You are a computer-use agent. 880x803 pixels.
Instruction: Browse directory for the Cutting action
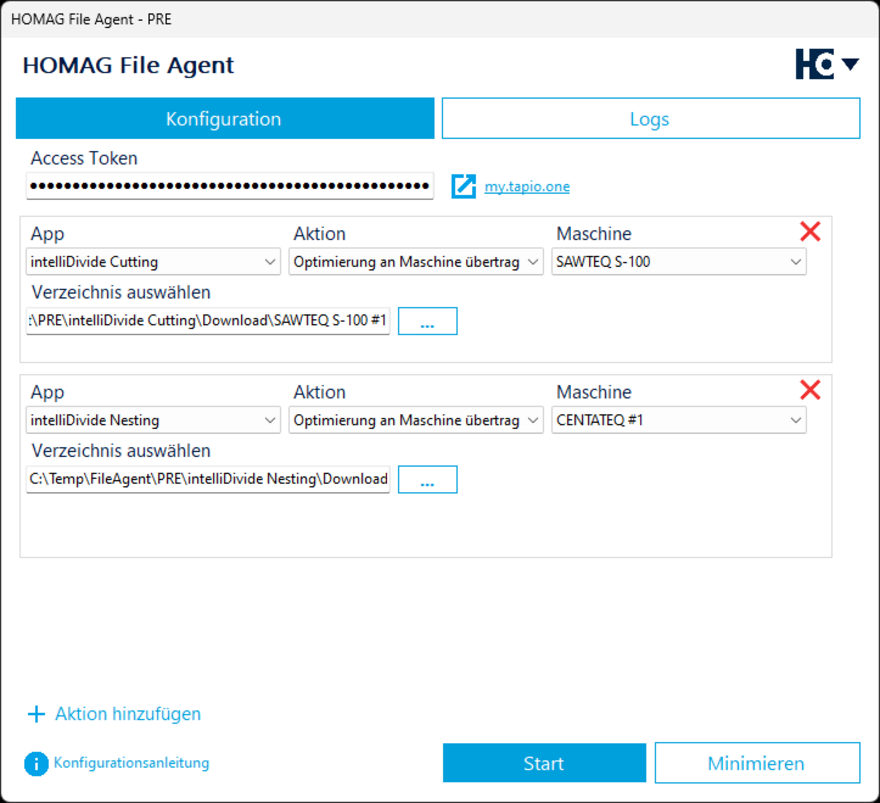click(x=428, y=321)
